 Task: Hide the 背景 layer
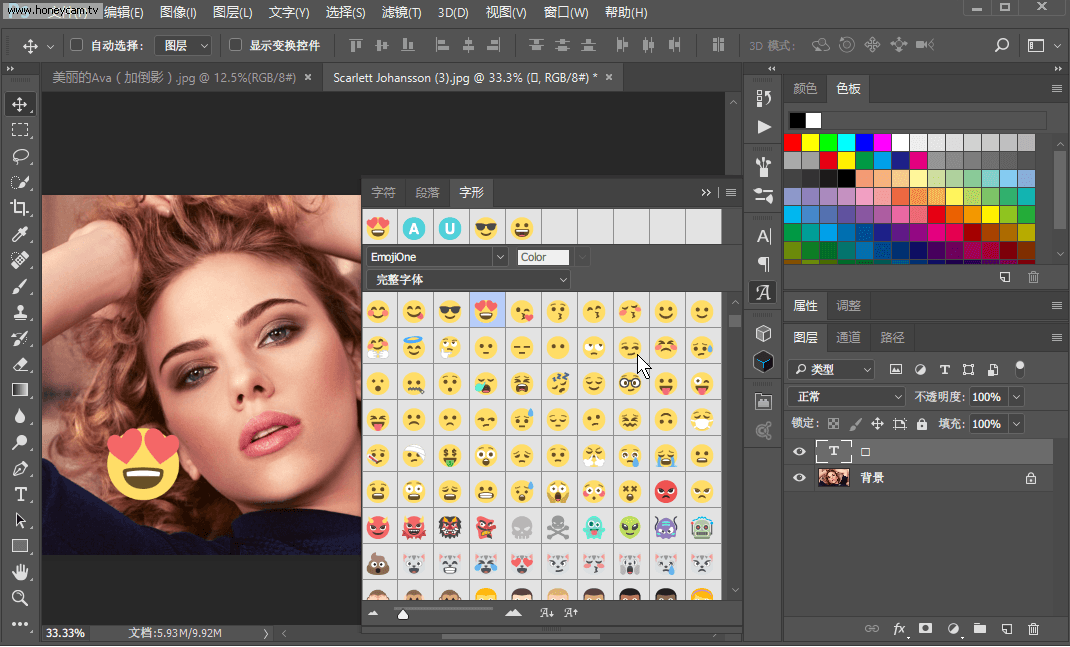coord(797,477)
